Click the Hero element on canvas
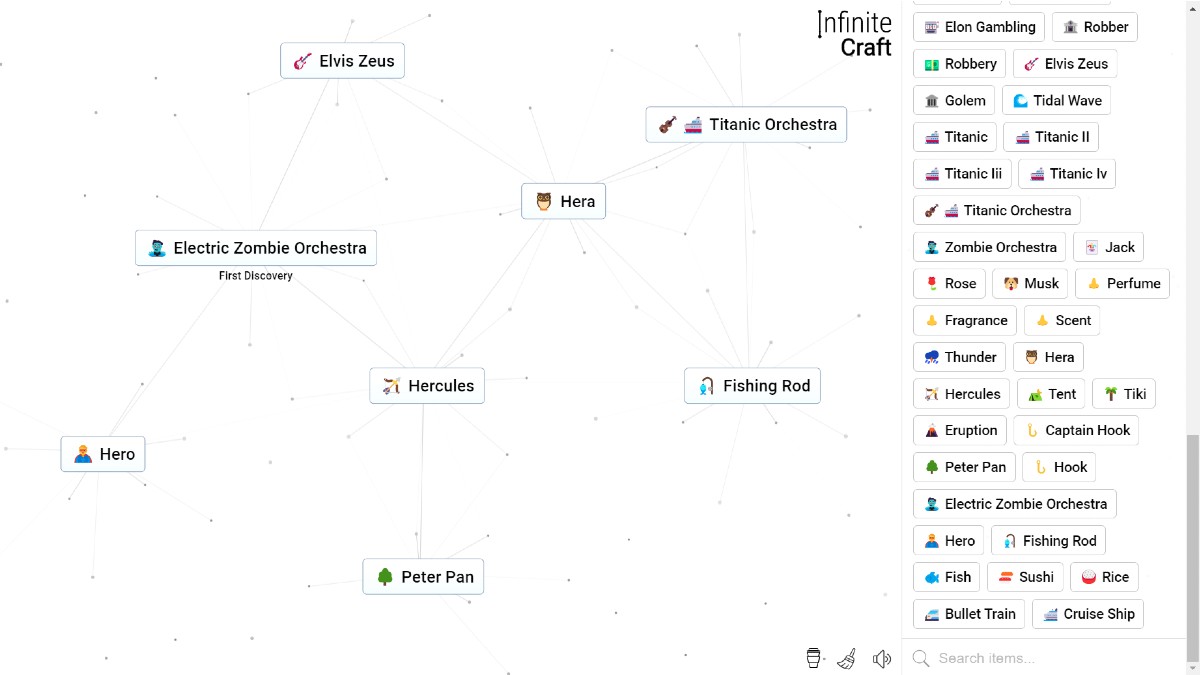 pos(103,454)
